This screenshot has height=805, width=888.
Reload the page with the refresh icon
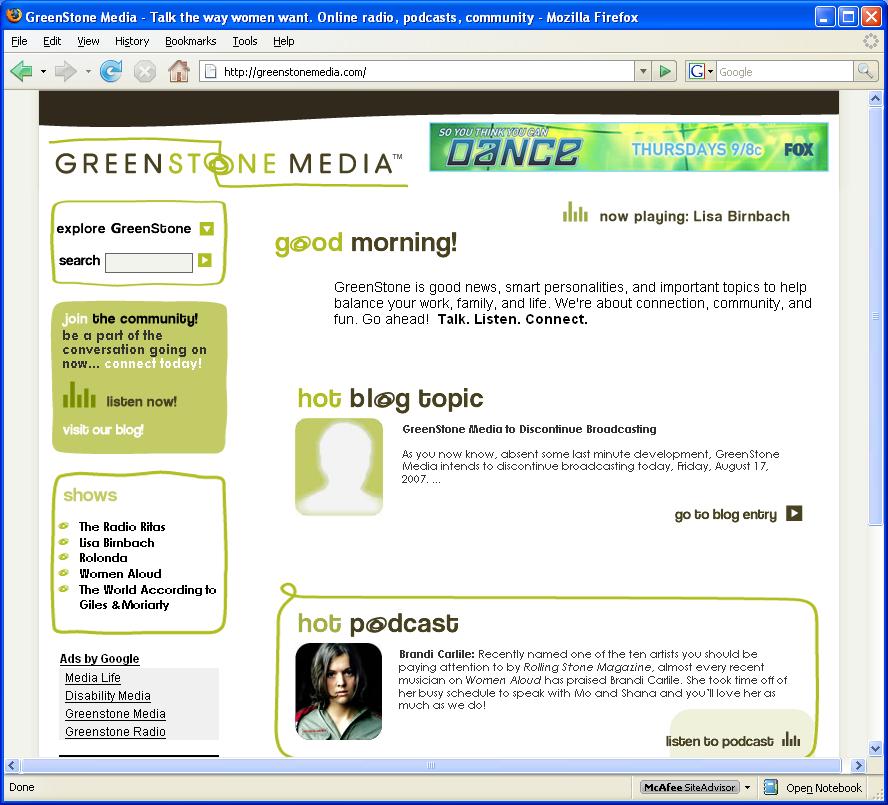coord(111,71)
